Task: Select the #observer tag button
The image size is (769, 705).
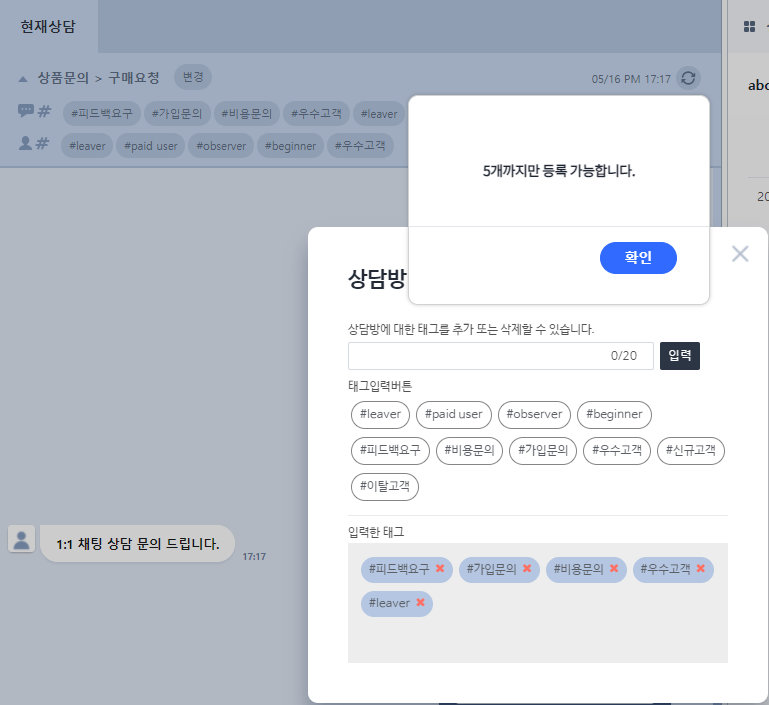Action: click(x=533, y=414)
